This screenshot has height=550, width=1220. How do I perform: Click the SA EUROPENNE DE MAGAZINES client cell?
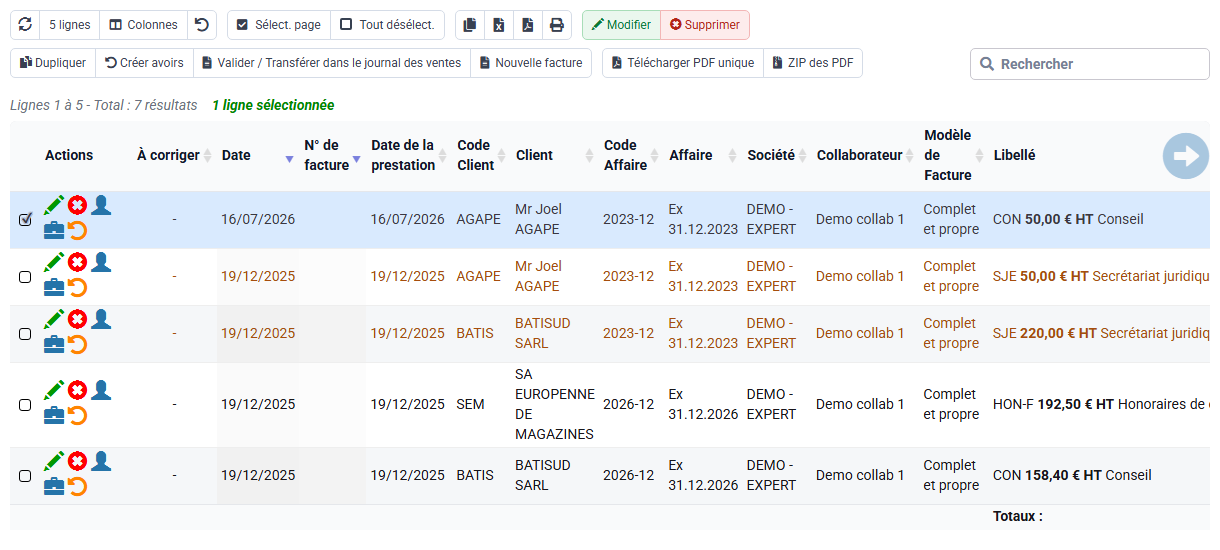point(554,405)
